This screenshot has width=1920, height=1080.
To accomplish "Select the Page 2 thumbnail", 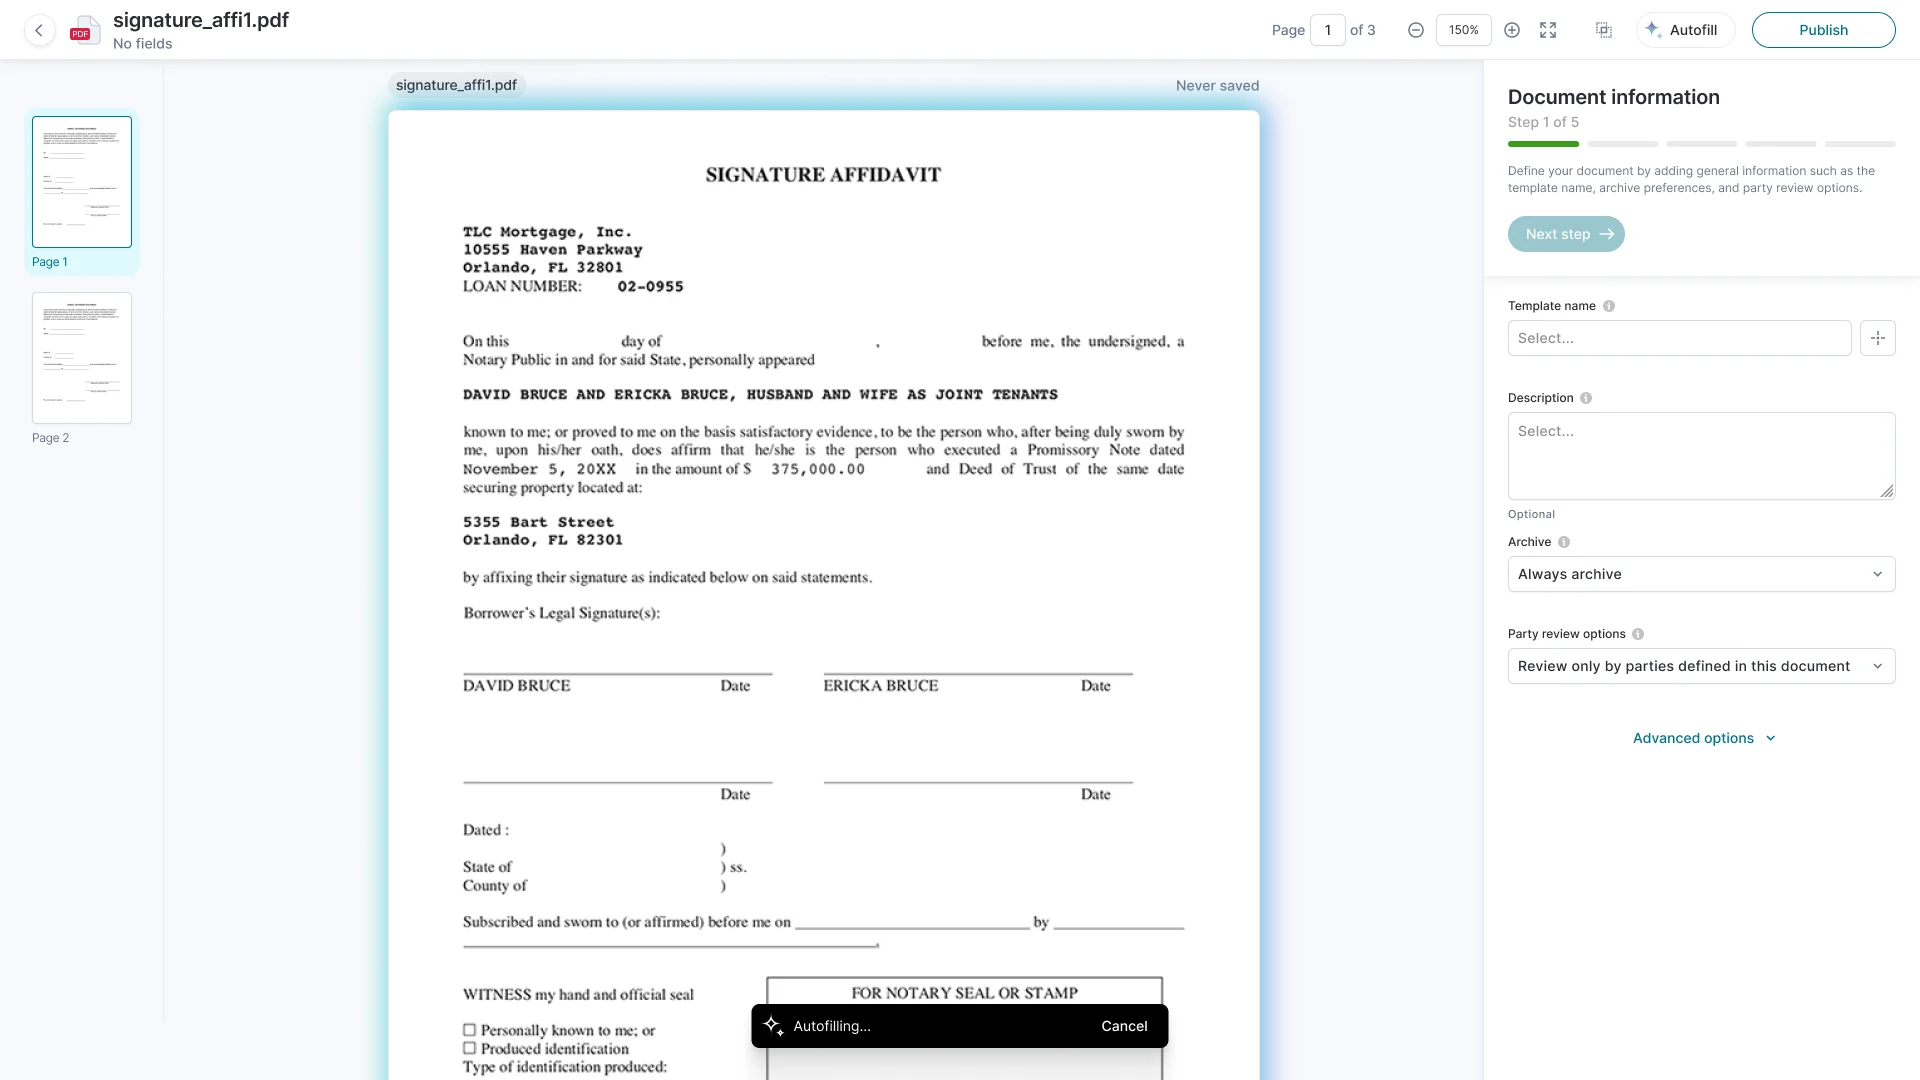I will pyautogui.click(x=82, y=358).
